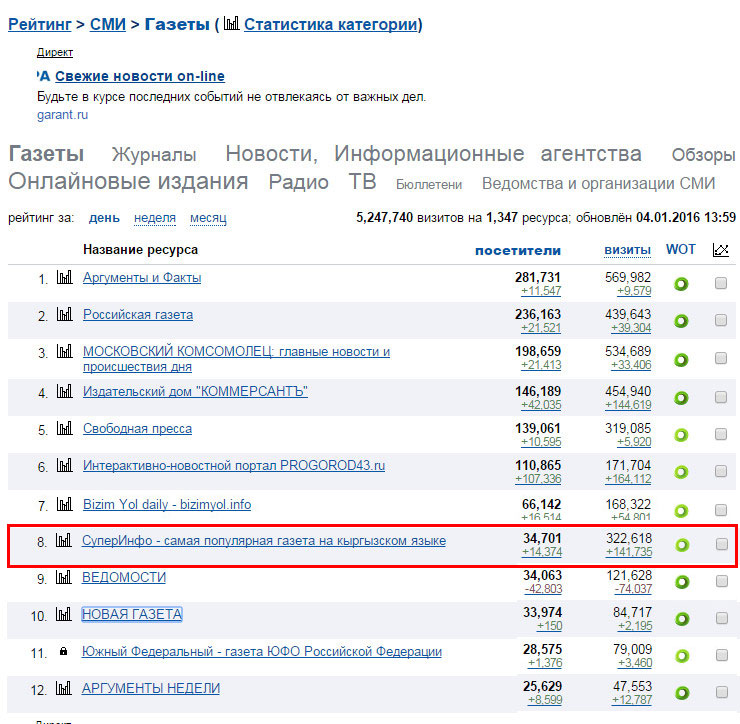The height and width of the screenshot is (724, 740).
Task: Tick the checkbox for Свободная пресса
Action: tap(721, 434)
